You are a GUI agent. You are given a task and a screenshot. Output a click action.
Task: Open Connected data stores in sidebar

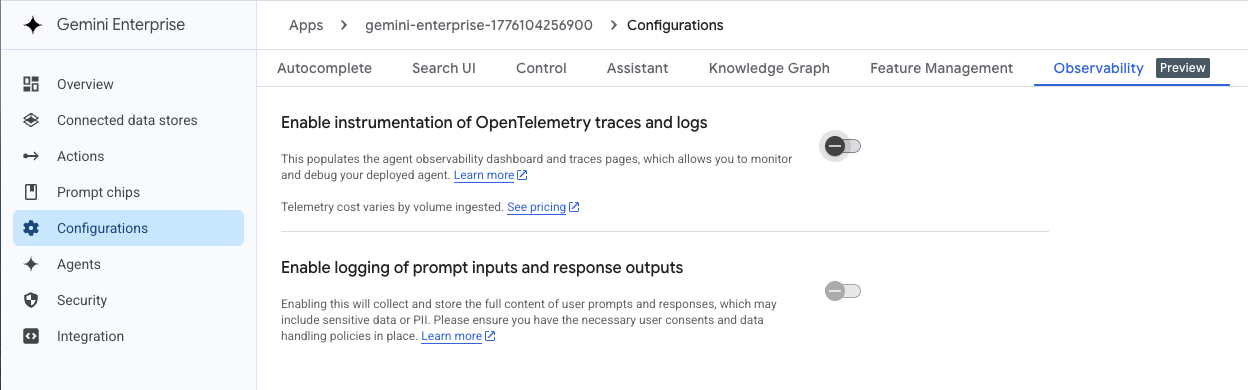tap(128, 120)
